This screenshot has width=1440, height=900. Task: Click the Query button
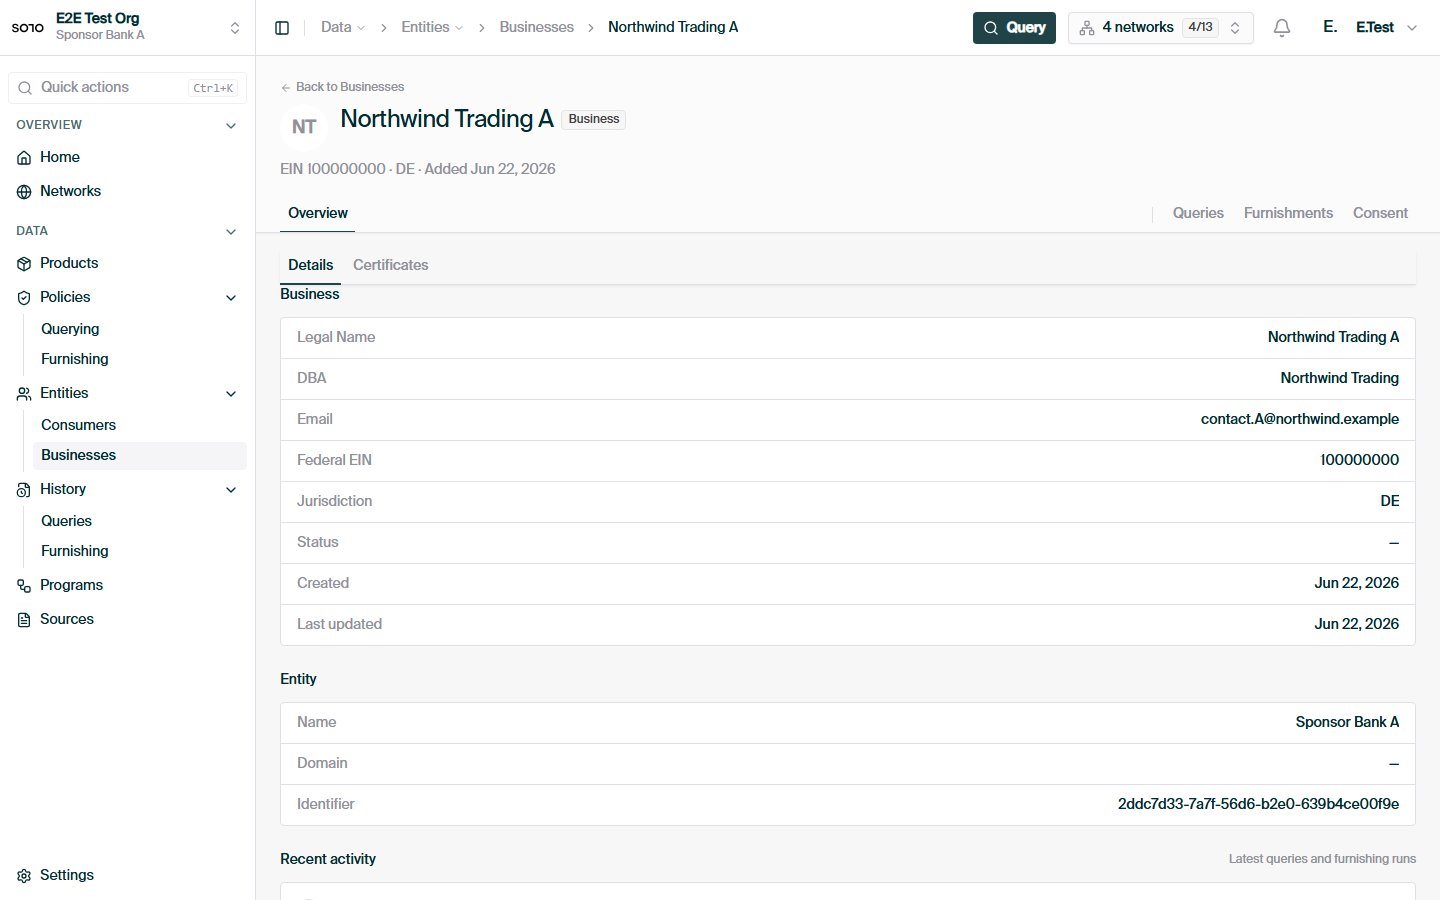click(1014, 28)
